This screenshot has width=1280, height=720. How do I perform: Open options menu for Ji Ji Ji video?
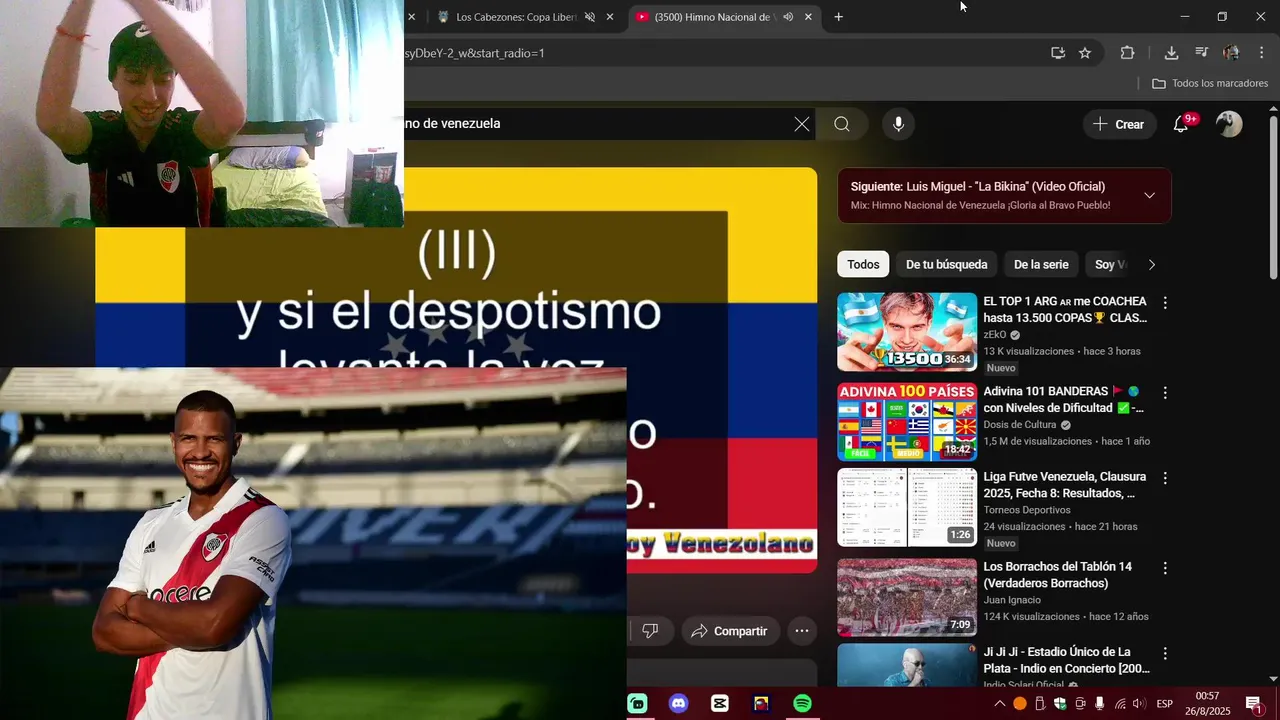pos(1165,653)
